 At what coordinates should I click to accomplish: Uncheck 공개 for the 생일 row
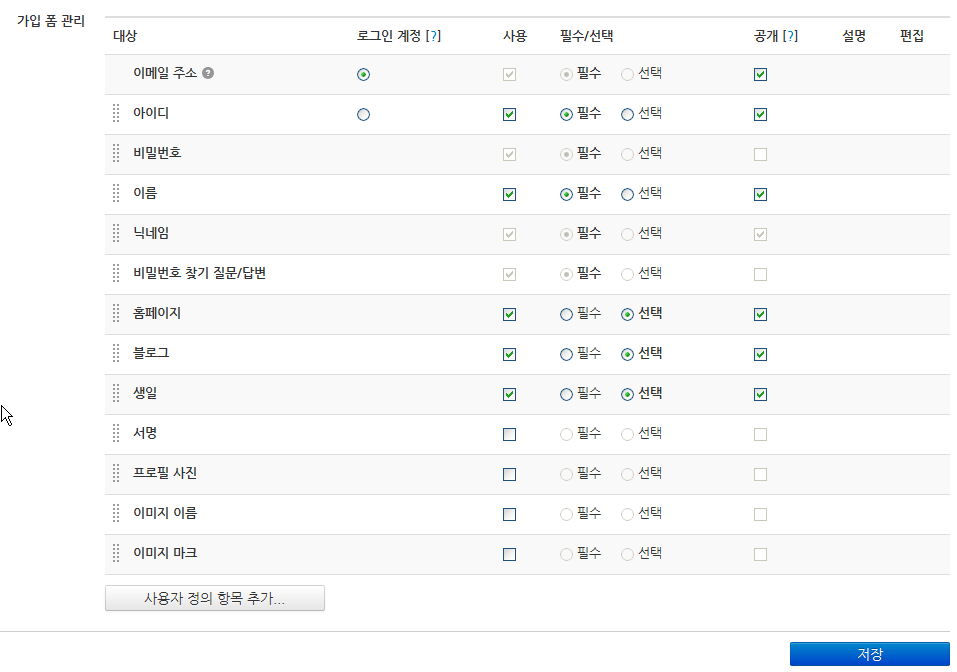[760, 393]
